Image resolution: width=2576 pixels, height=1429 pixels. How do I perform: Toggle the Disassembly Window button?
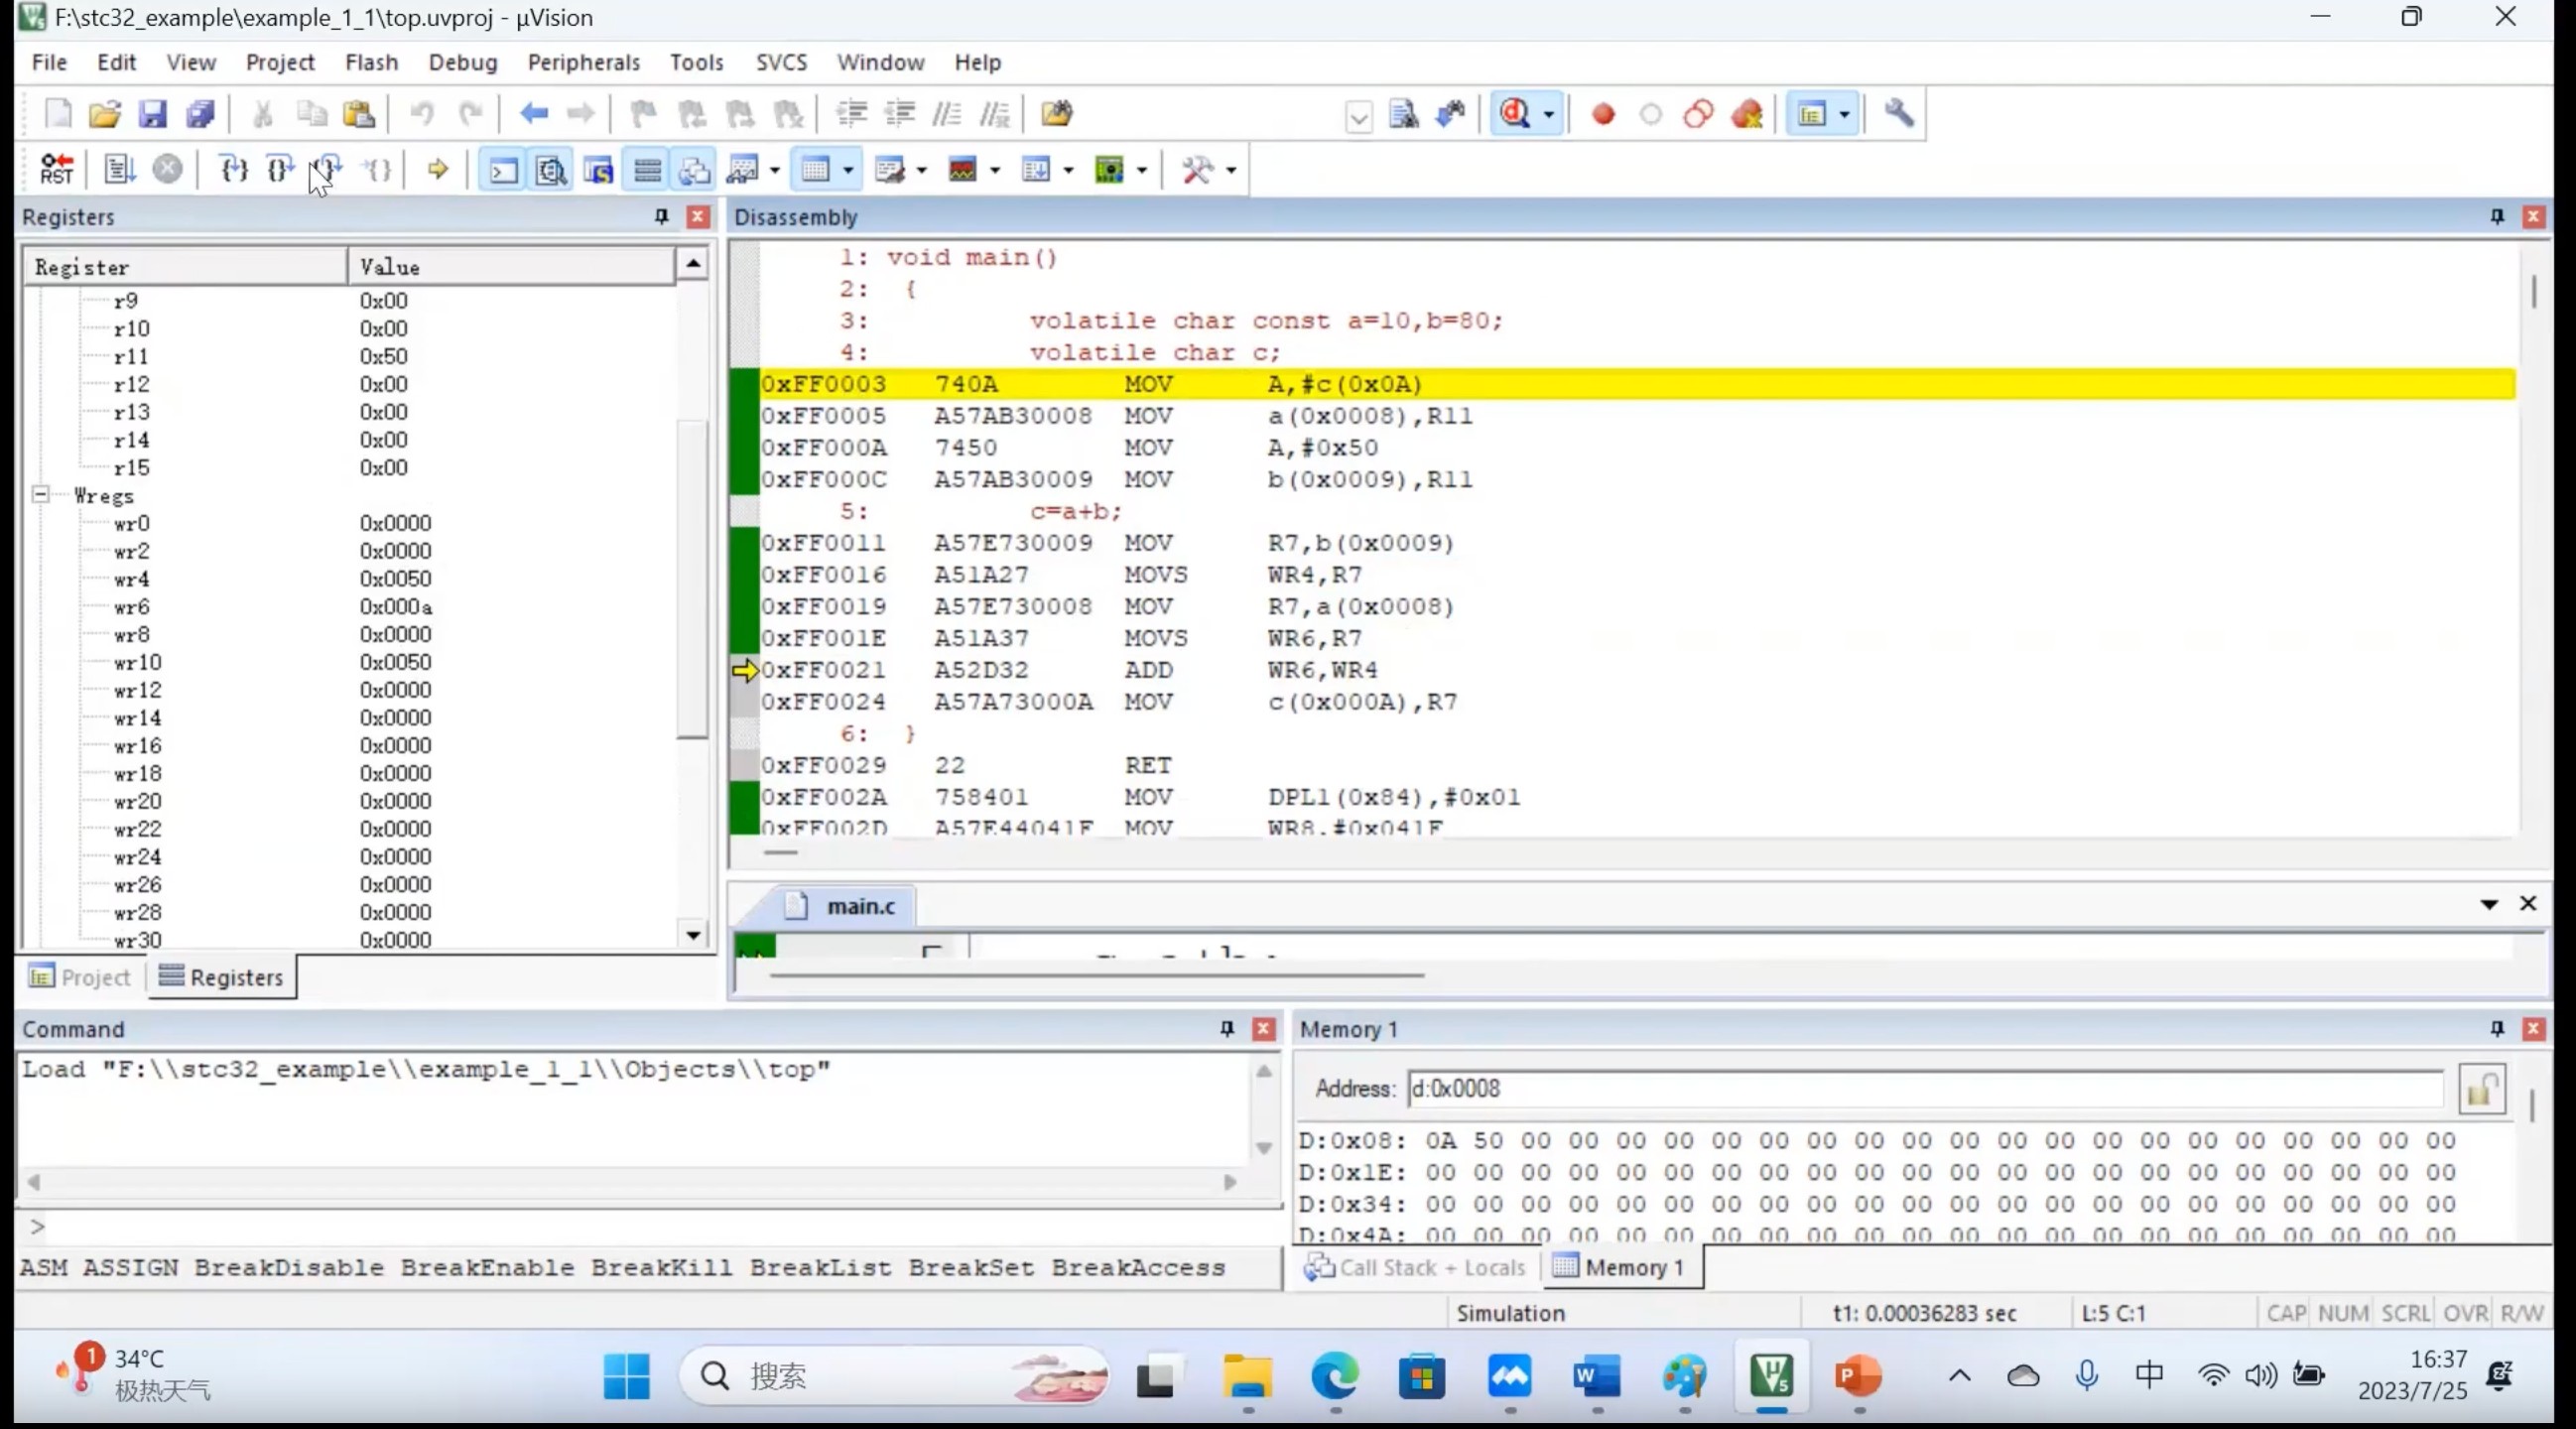[x=550, y=170]
